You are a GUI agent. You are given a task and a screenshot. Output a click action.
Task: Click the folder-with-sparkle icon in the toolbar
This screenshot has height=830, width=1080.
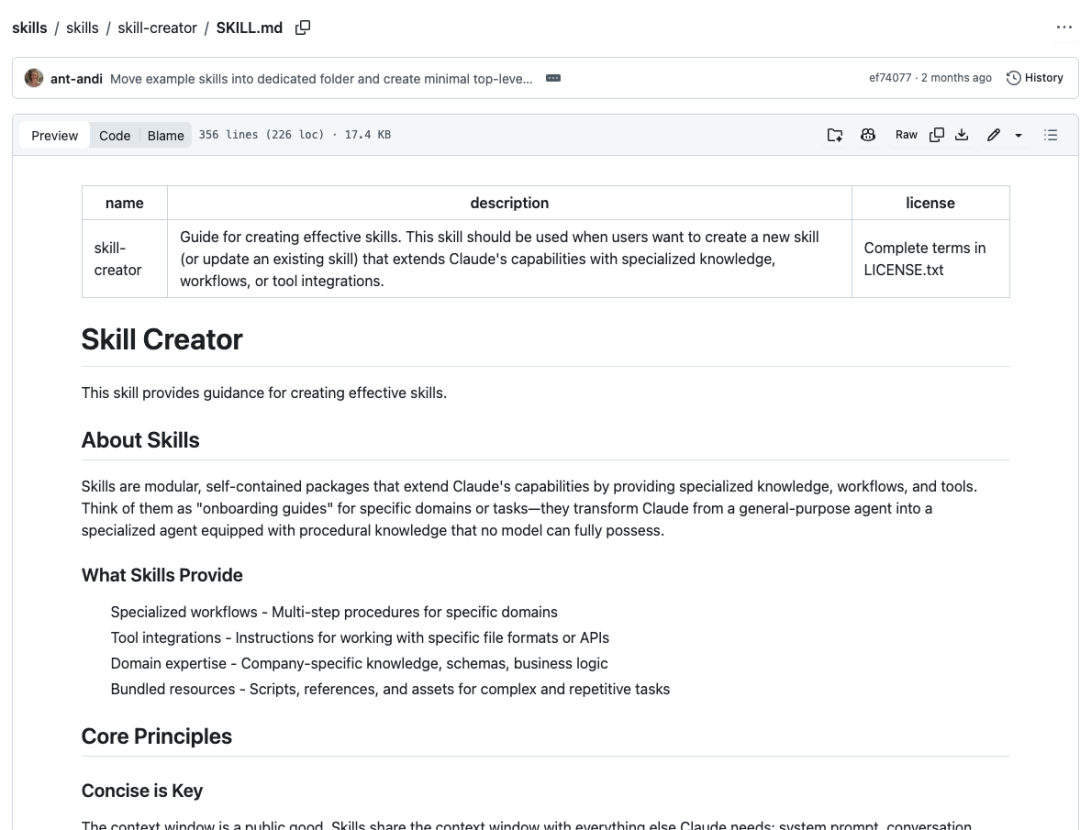point(836,135)
